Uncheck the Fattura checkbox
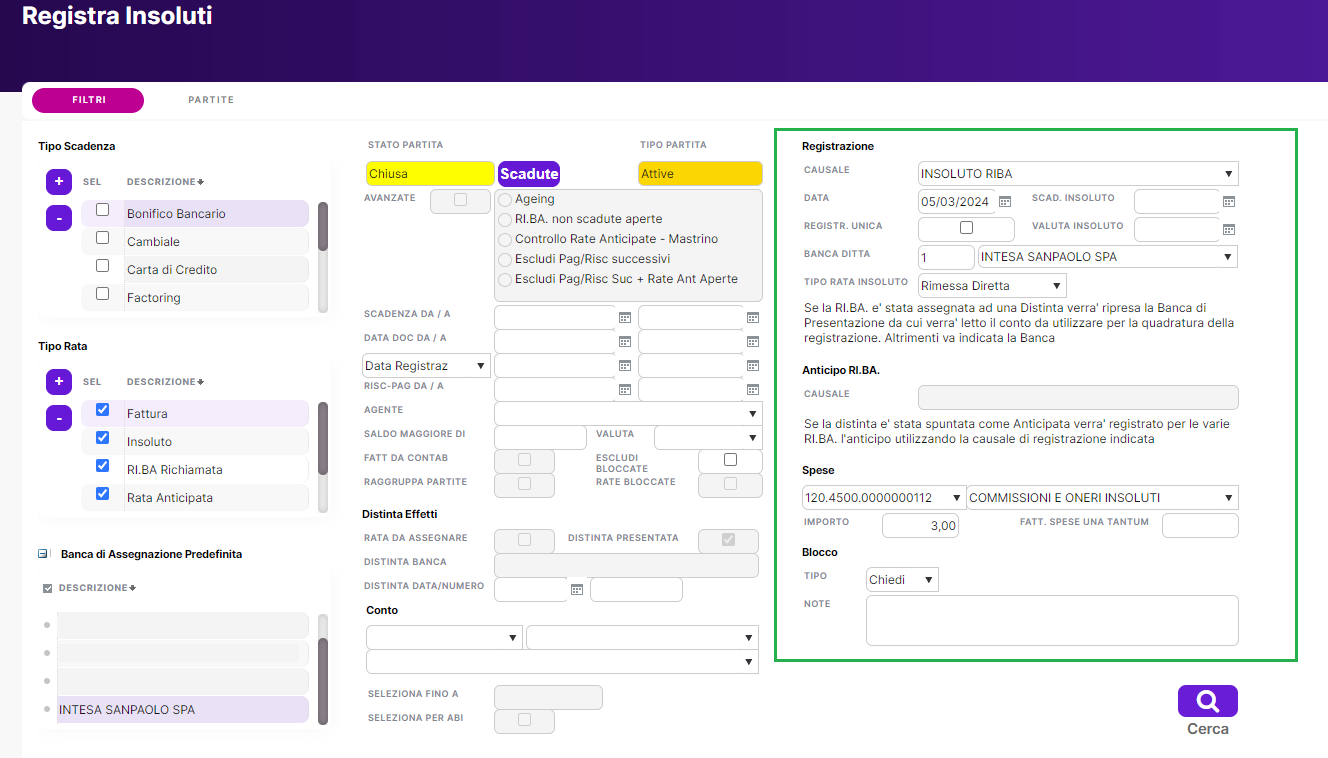 [x=102, y=410]
